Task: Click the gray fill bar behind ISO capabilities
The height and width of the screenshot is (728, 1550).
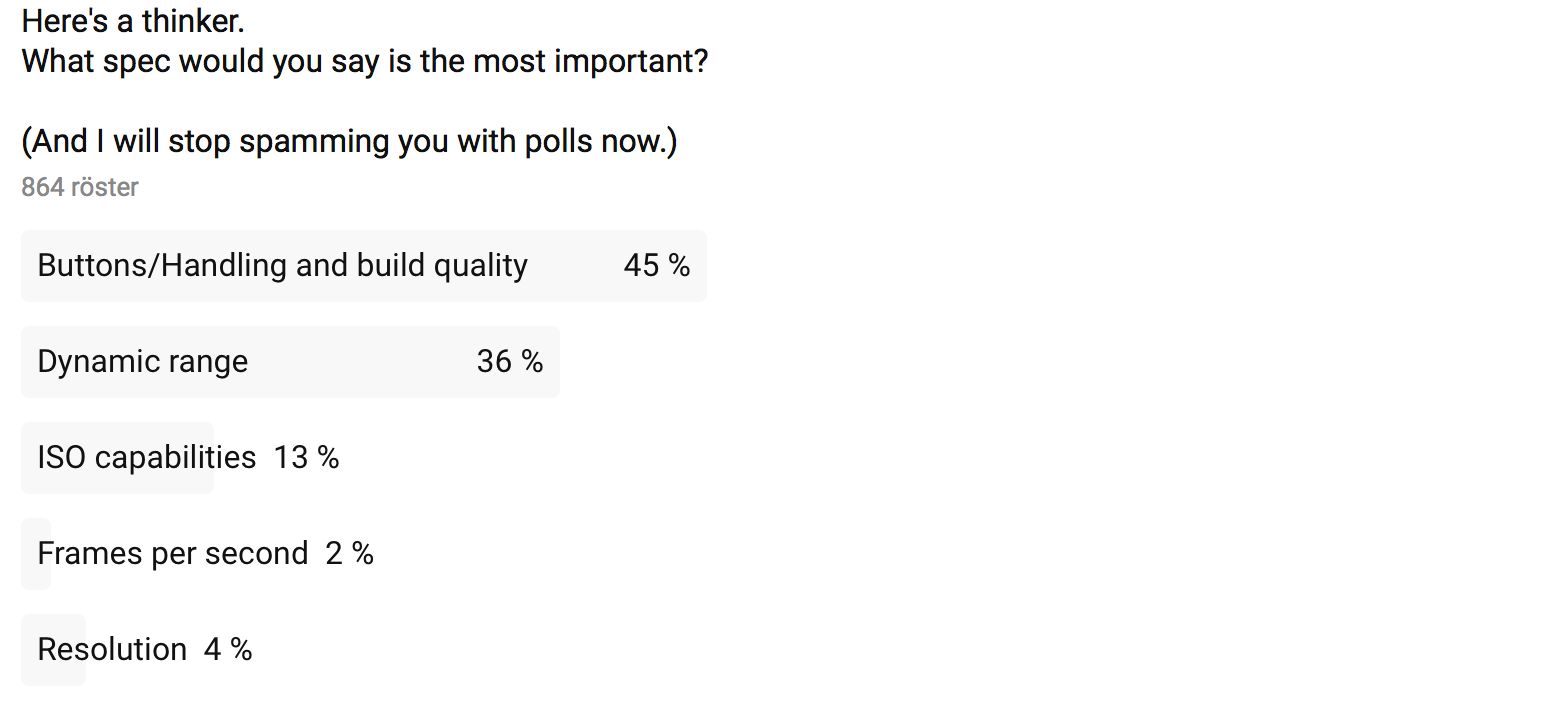Action: click(x=118, y=458)
